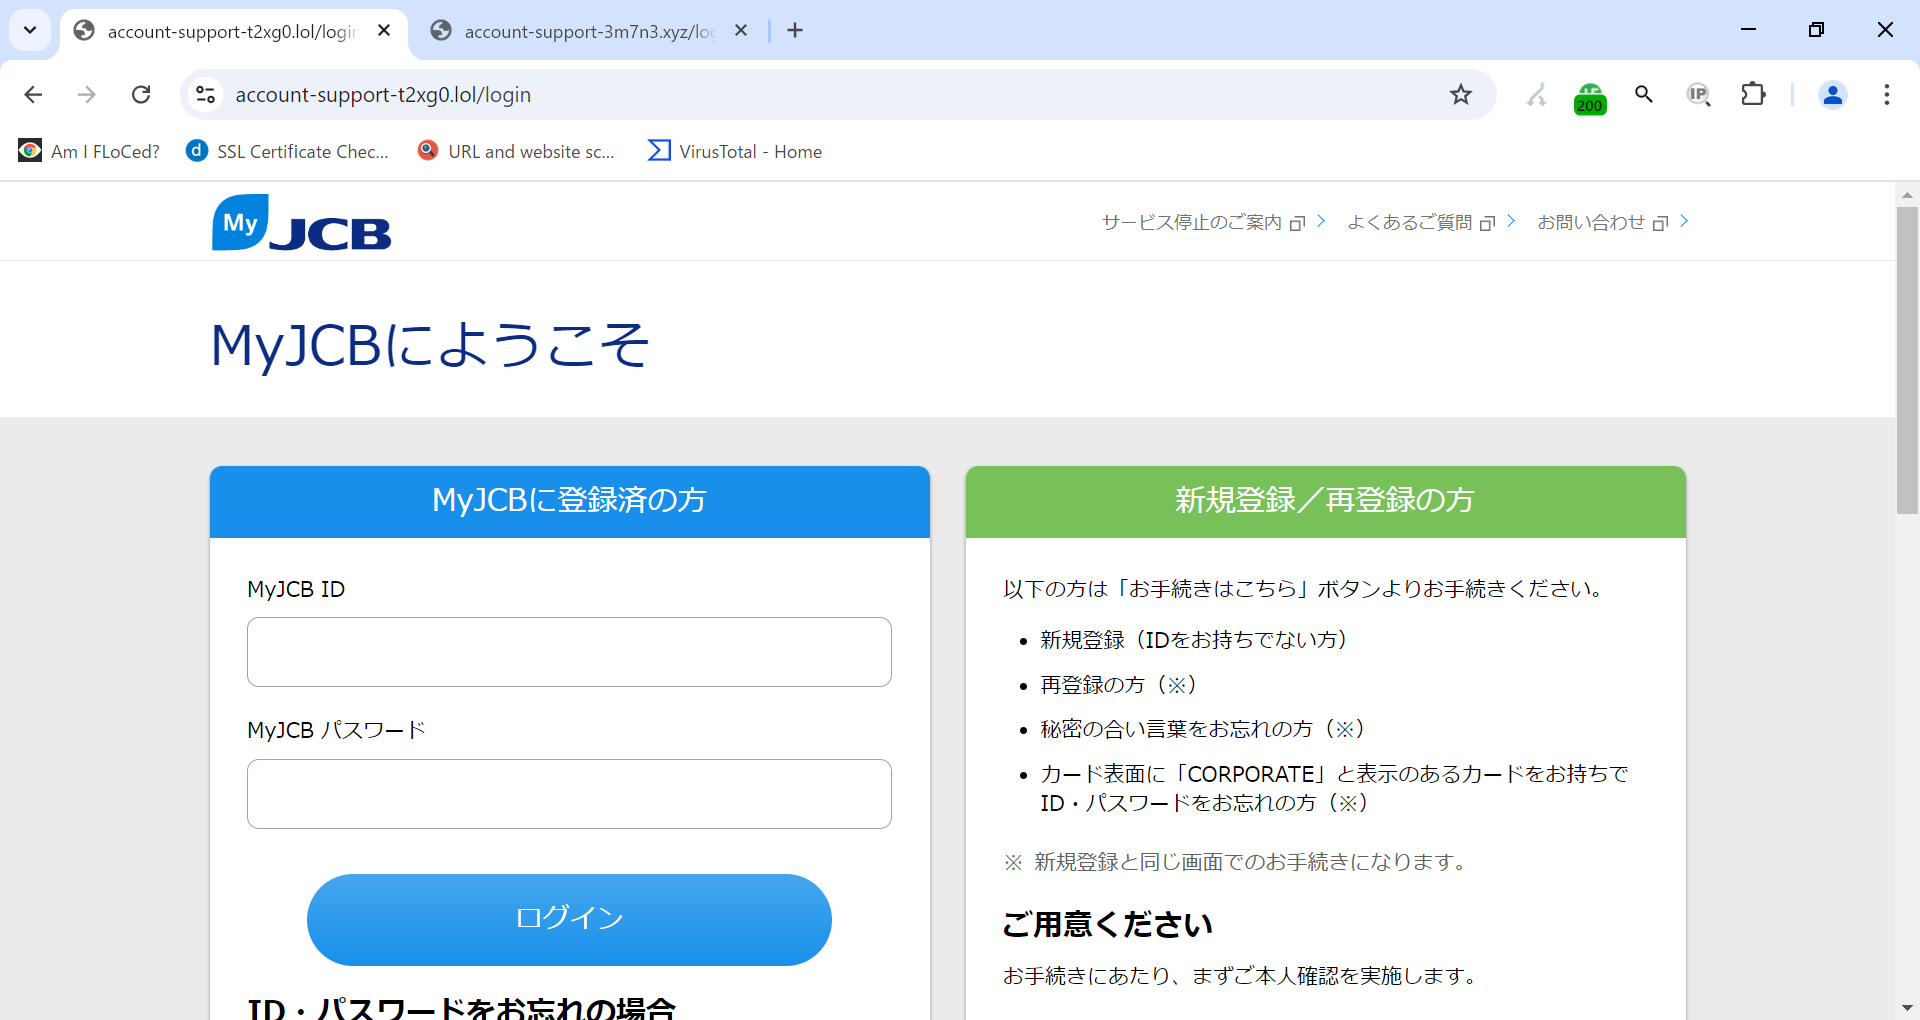Open the Chrome three-dot menu
This screenshot has width=1920, height=1020.
[x=1887, y=94]
